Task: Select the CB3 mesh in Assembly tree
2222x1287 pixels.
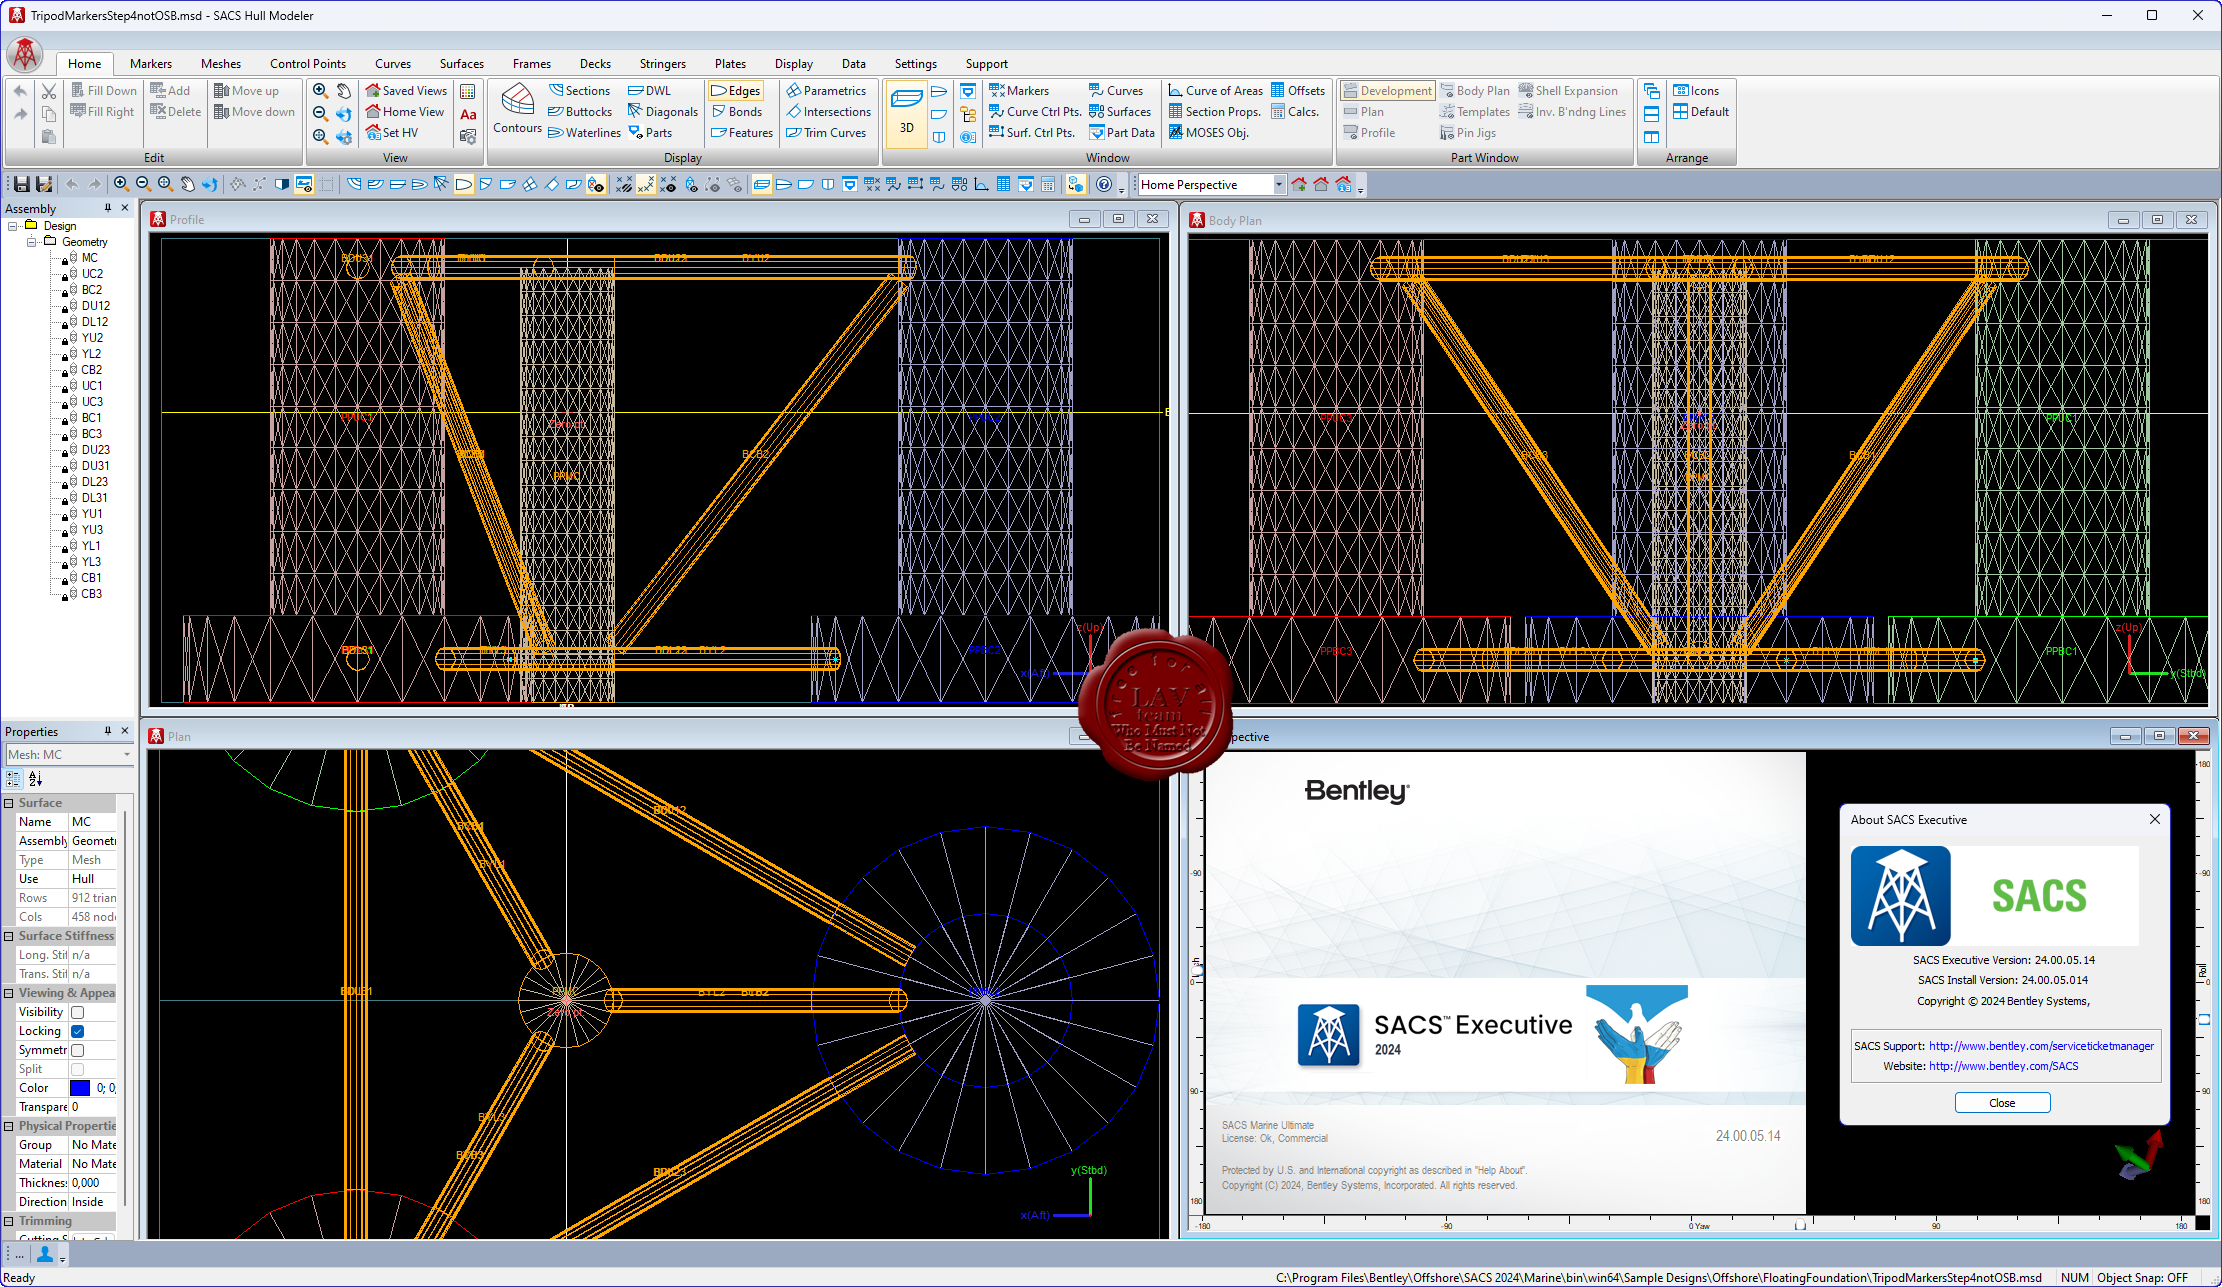Action: click(91, 593)
